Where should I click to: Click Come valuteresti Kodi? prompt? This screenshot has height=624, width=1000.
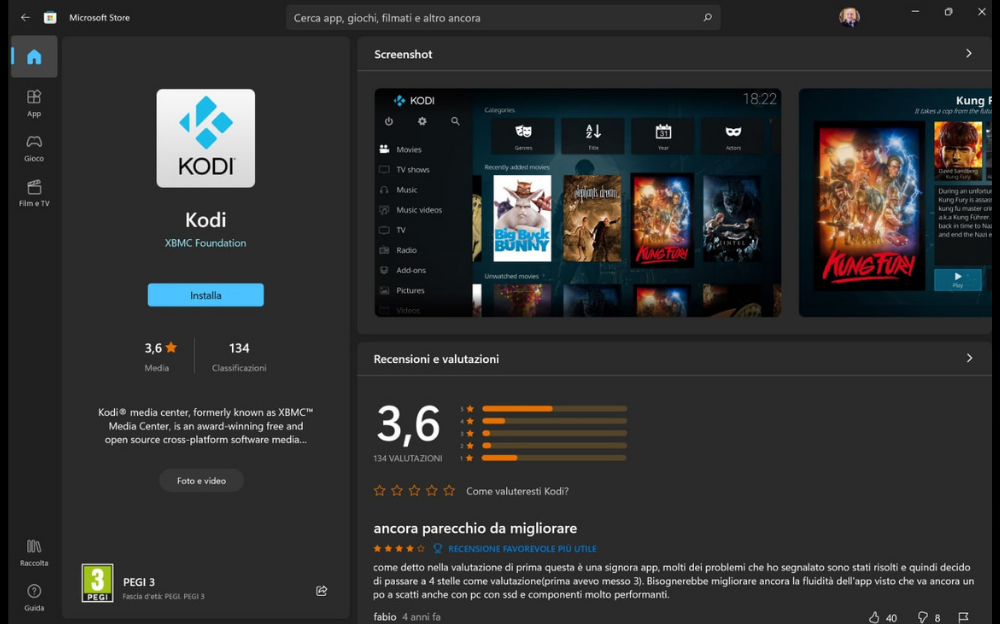[517, 491]
